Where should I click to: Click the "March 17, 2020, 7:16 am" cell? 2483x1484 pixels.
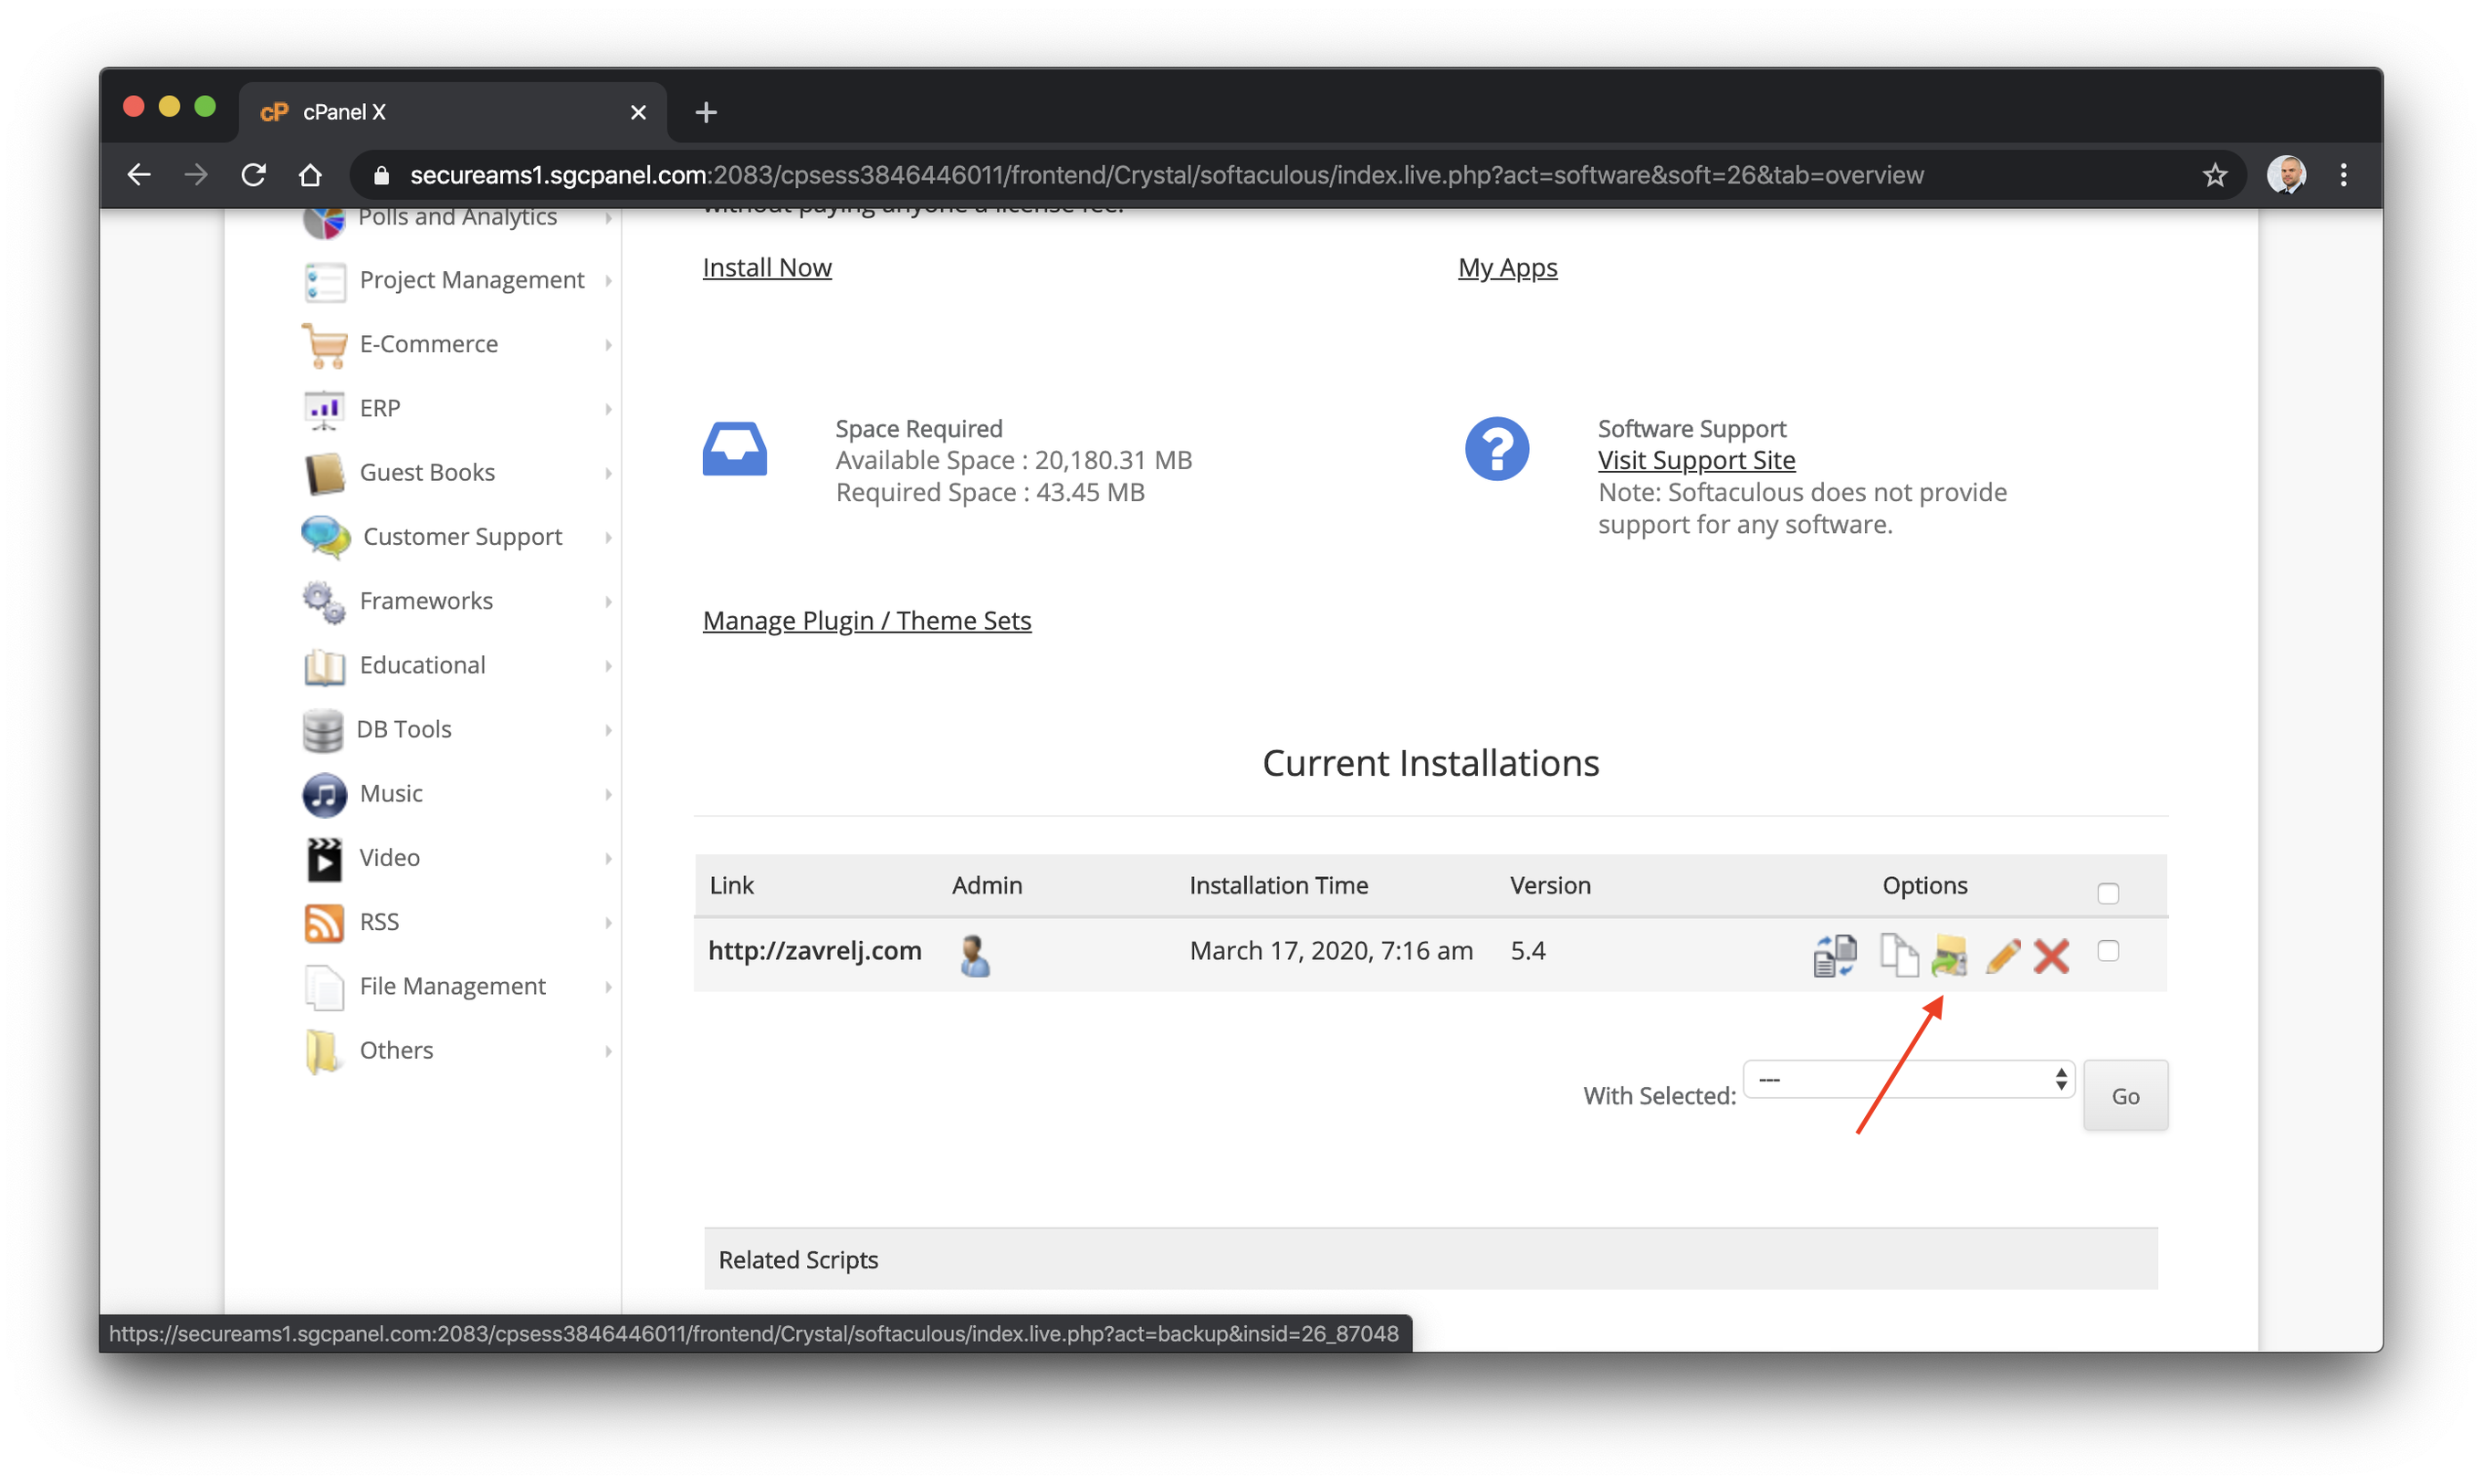point(1331,950)
